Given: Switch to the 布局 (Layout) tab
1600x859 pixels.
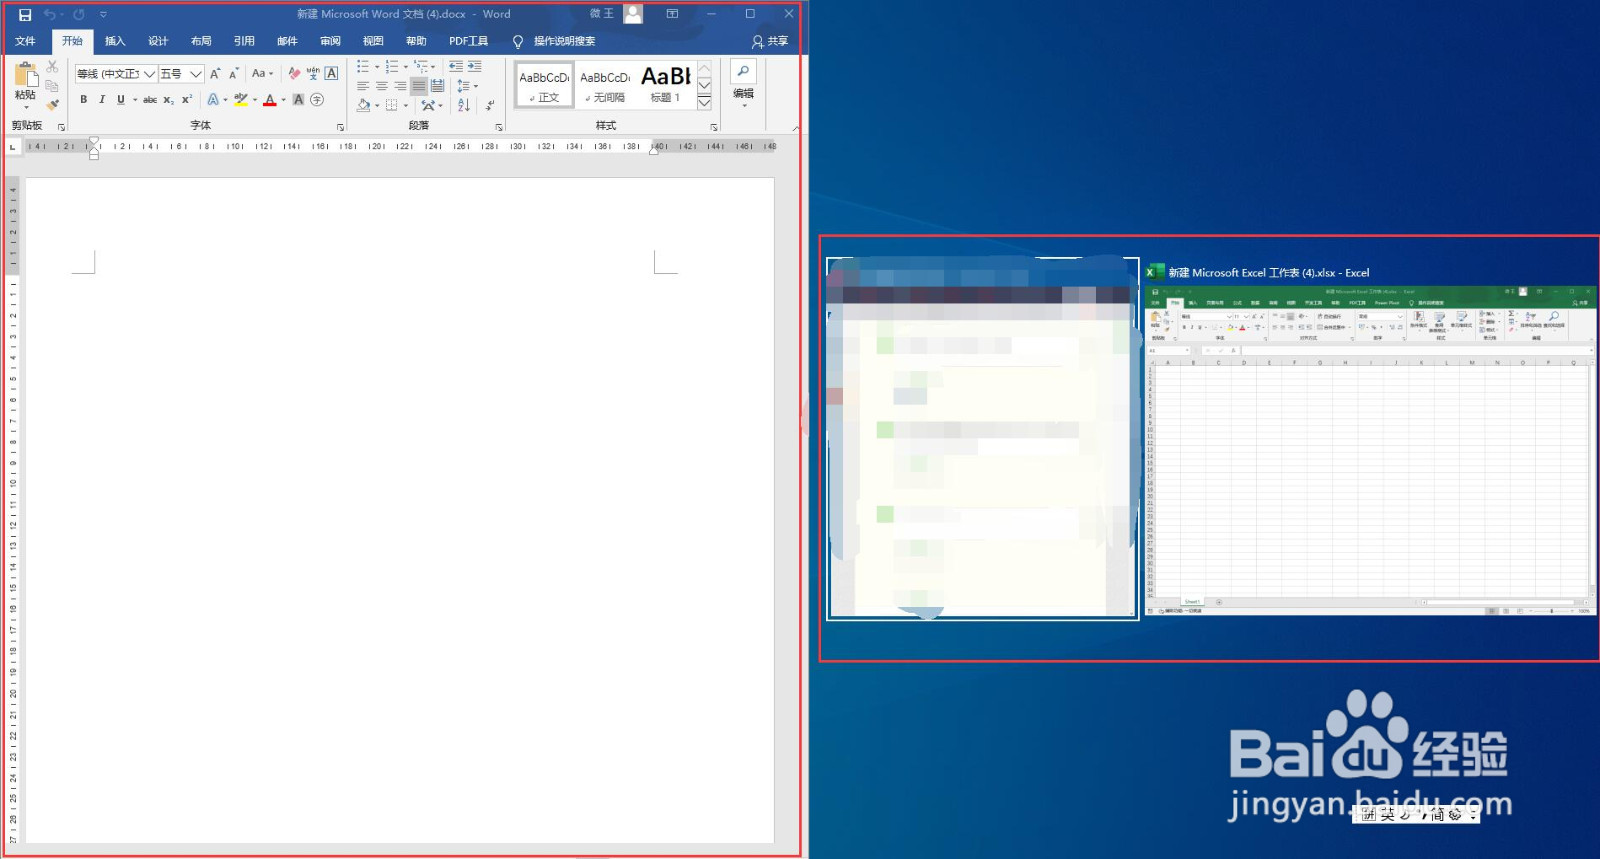Looking at the screenshot, I should point(201,41).
